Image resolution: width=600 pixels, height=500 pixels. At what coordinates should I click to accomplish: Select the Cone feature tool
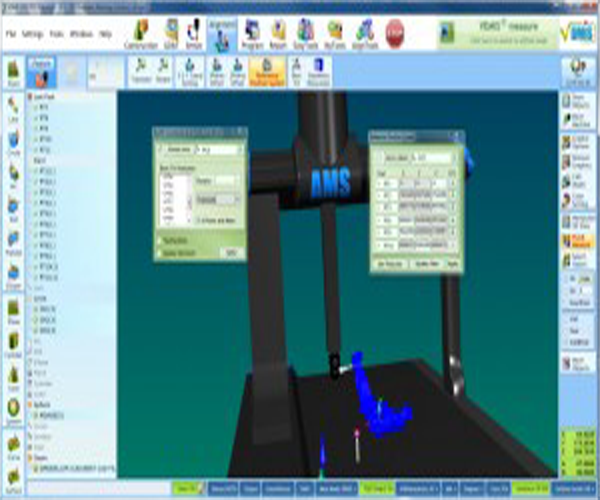pyautogui.click(x=13, y=379)
